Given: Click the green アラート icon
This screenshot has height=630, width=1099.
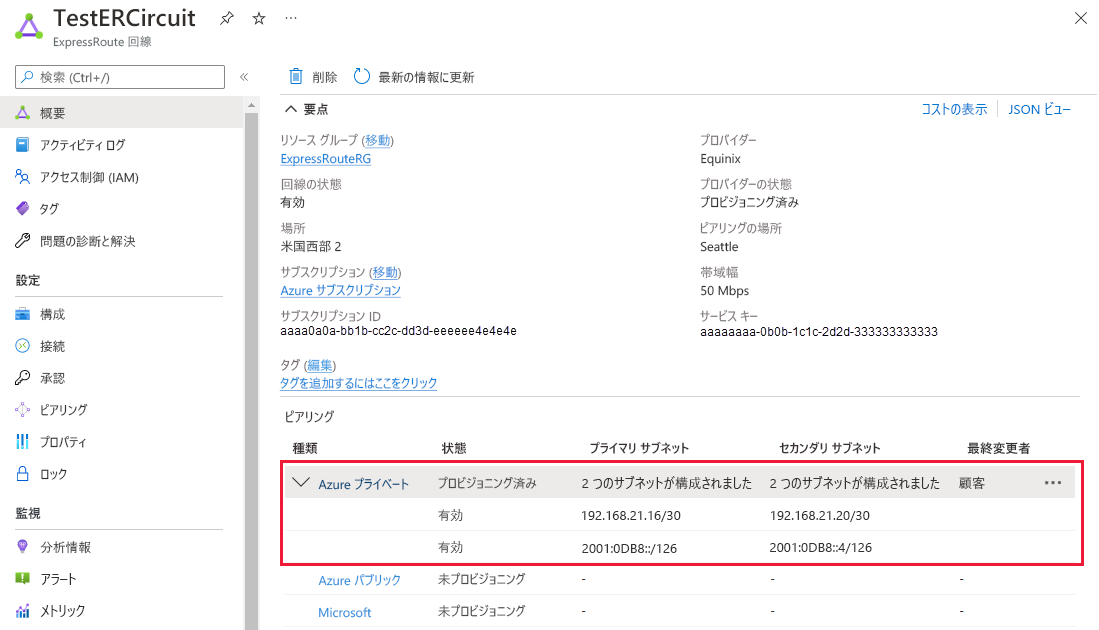Looking at the screenshot, I should 22,579.
